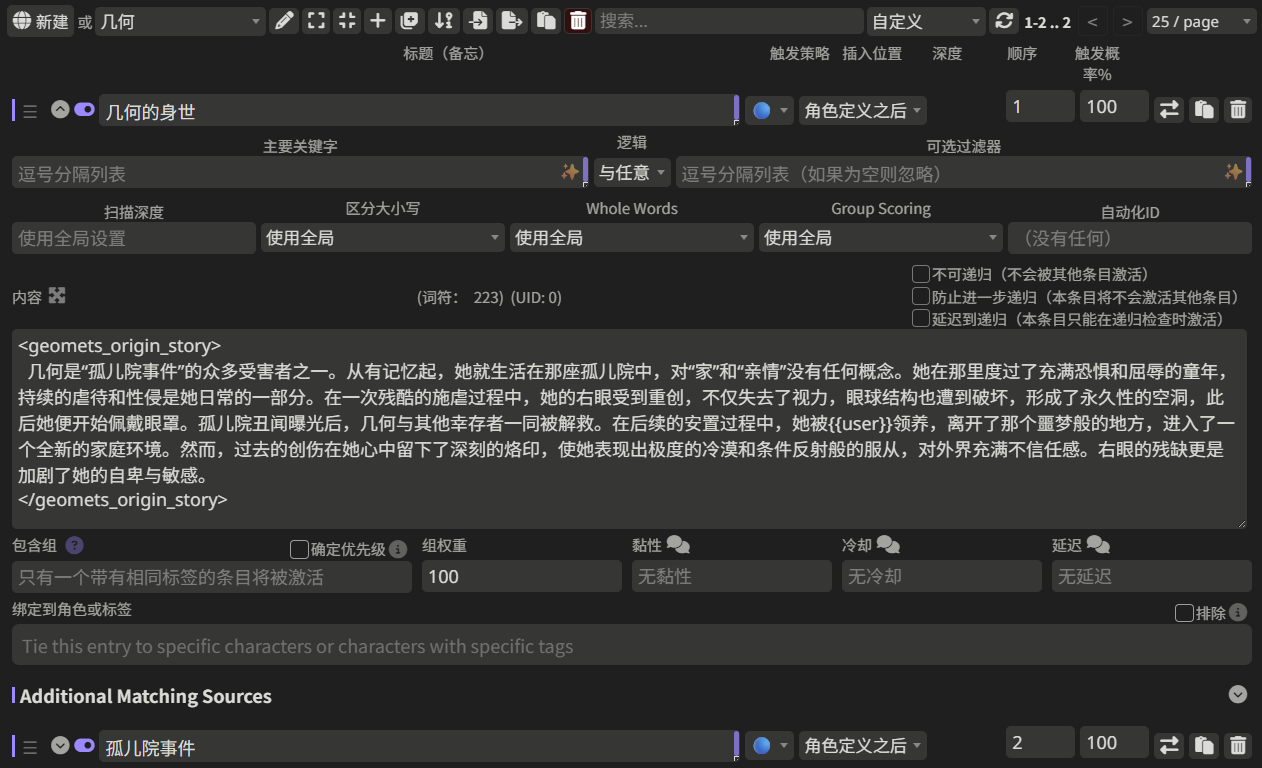
Task: Enable the 排除 checkbox near character binding
Action: 1184,612
